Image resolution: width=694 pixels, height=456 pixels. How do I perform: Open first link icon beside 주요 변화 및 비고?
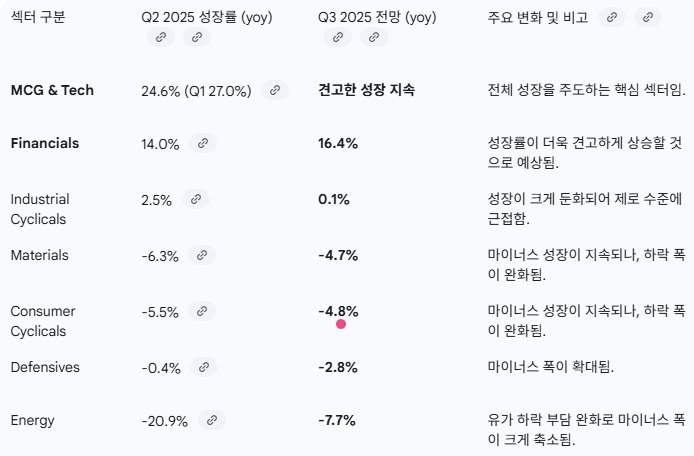tap(612, 17)
